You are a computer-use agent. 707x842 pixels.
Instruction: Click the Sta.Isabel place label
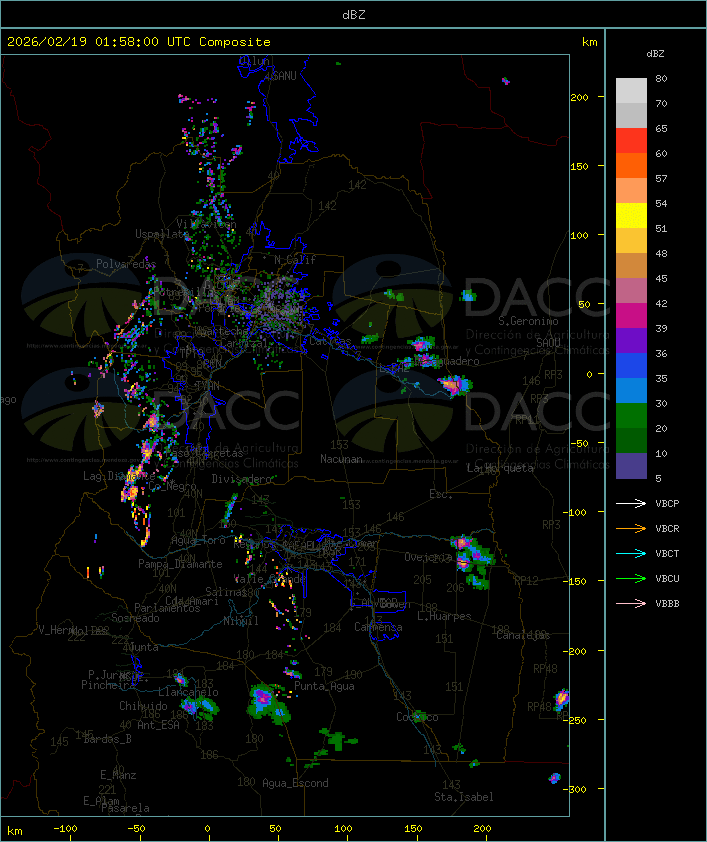[464, 797]
